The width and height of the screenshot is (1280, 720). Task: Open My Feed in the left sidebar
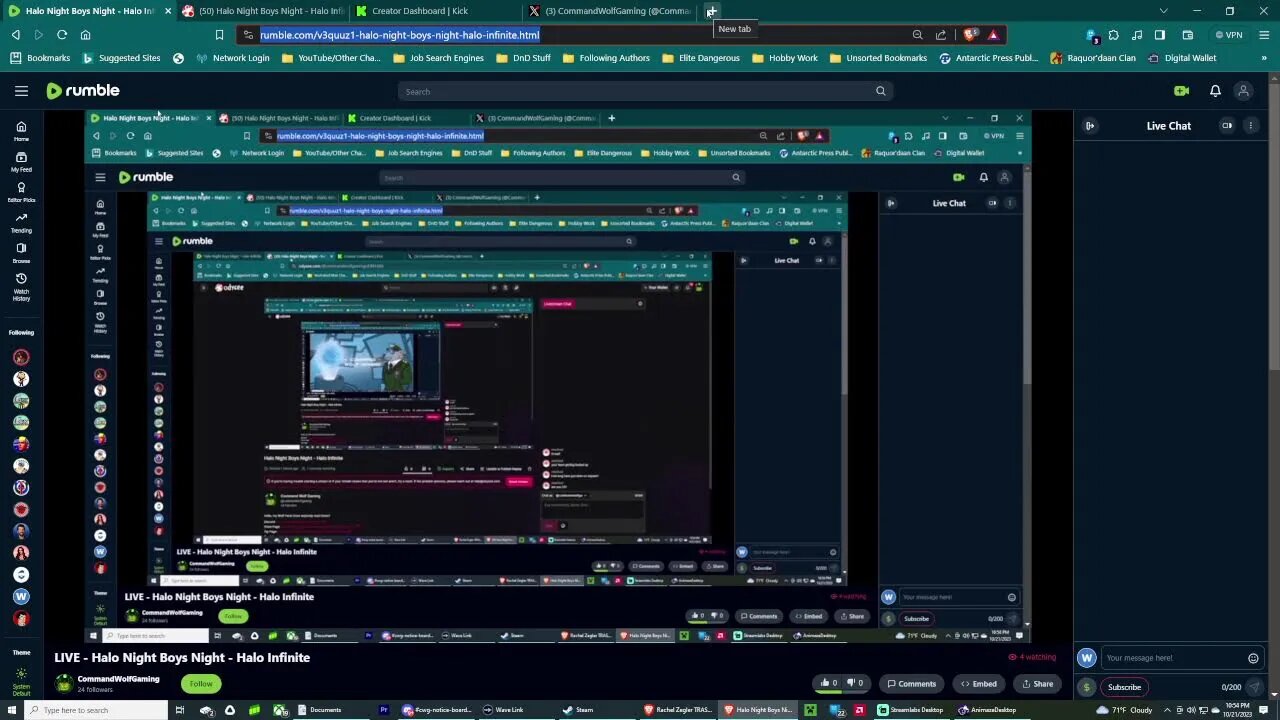click(x=21, y=162)
